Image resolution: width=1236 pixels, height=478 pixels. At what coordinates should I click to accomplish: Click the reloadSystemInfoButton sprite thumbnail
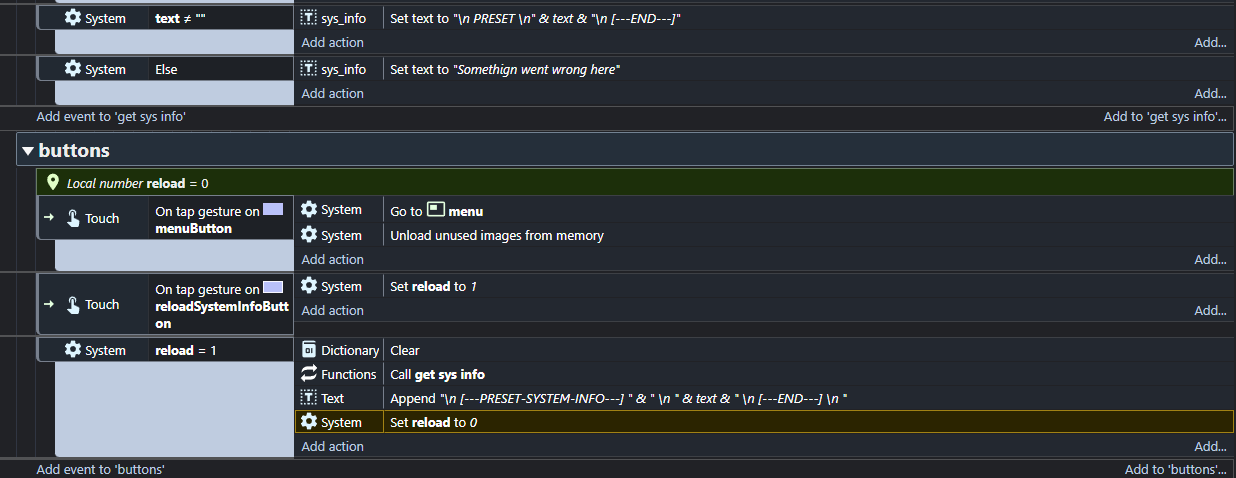pyautogui.click(x=273, y=288)
